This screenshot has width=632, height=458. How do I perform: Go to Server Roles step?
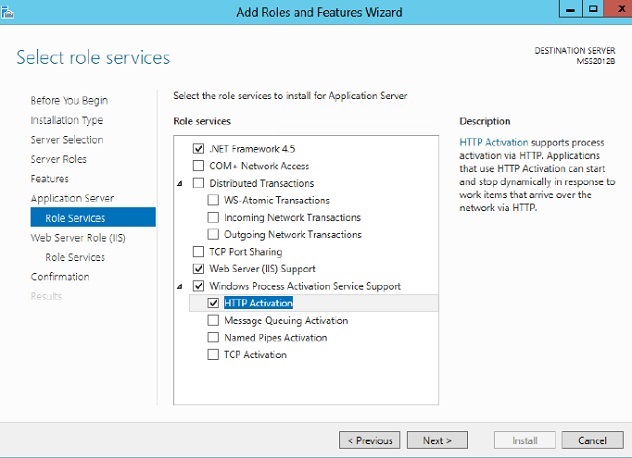pos(58,159)
